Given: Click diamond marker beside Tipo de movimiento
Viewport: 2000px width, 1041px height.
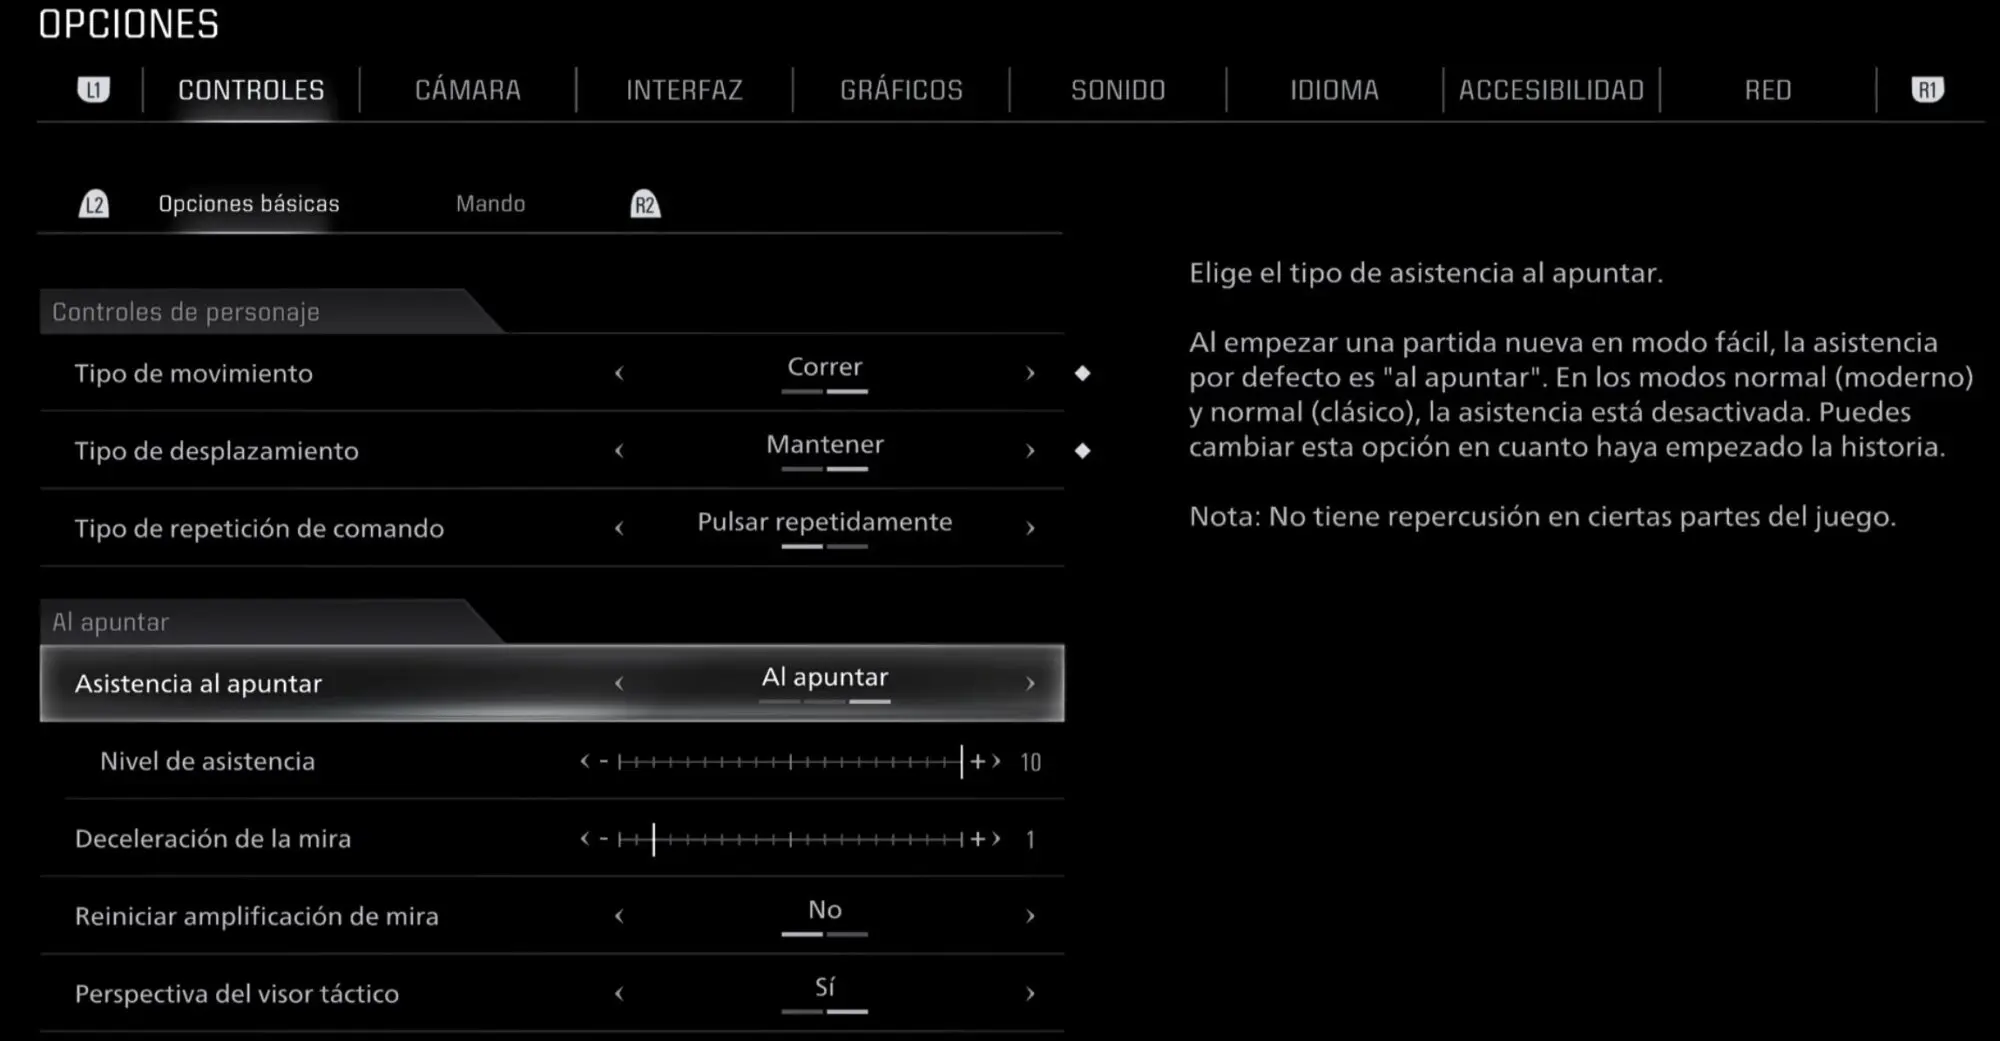Looking at the screenshot, I should 1082,373.
